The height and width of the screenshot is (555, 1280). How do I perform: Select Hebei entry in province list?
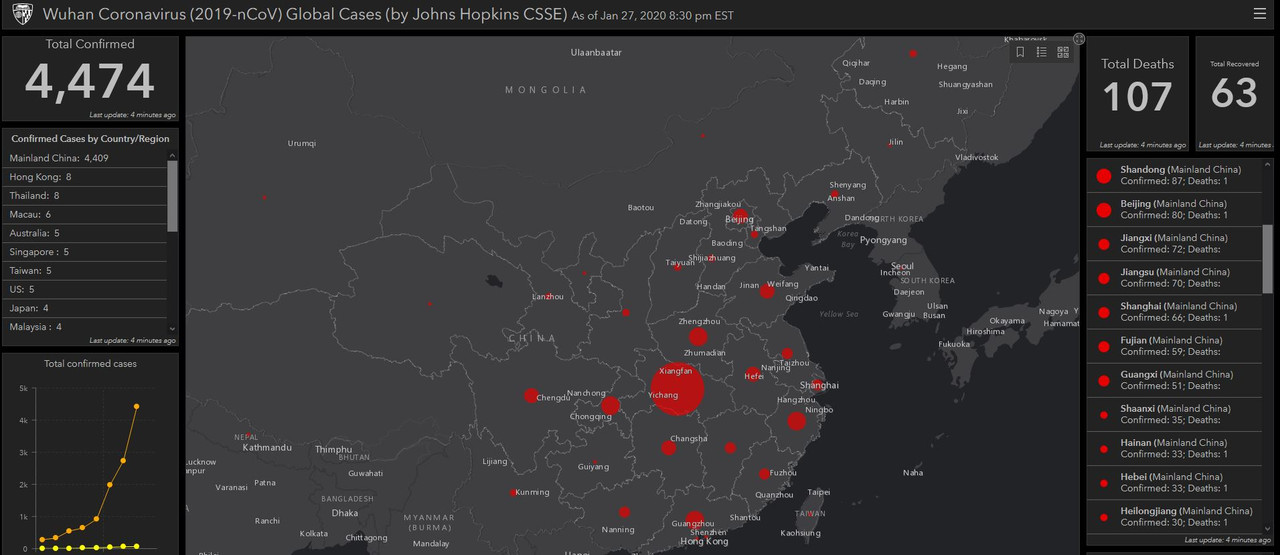click(1175, 482)
